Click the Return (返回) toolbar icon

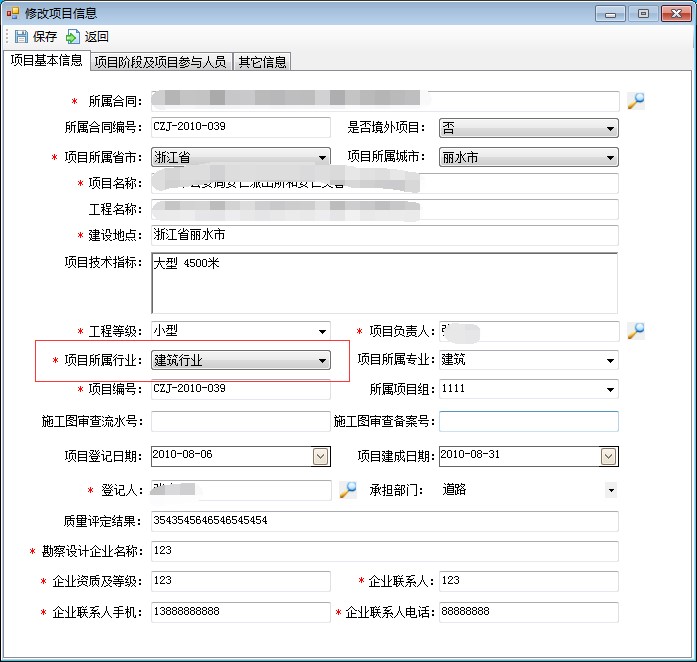[x=72, y=36]
